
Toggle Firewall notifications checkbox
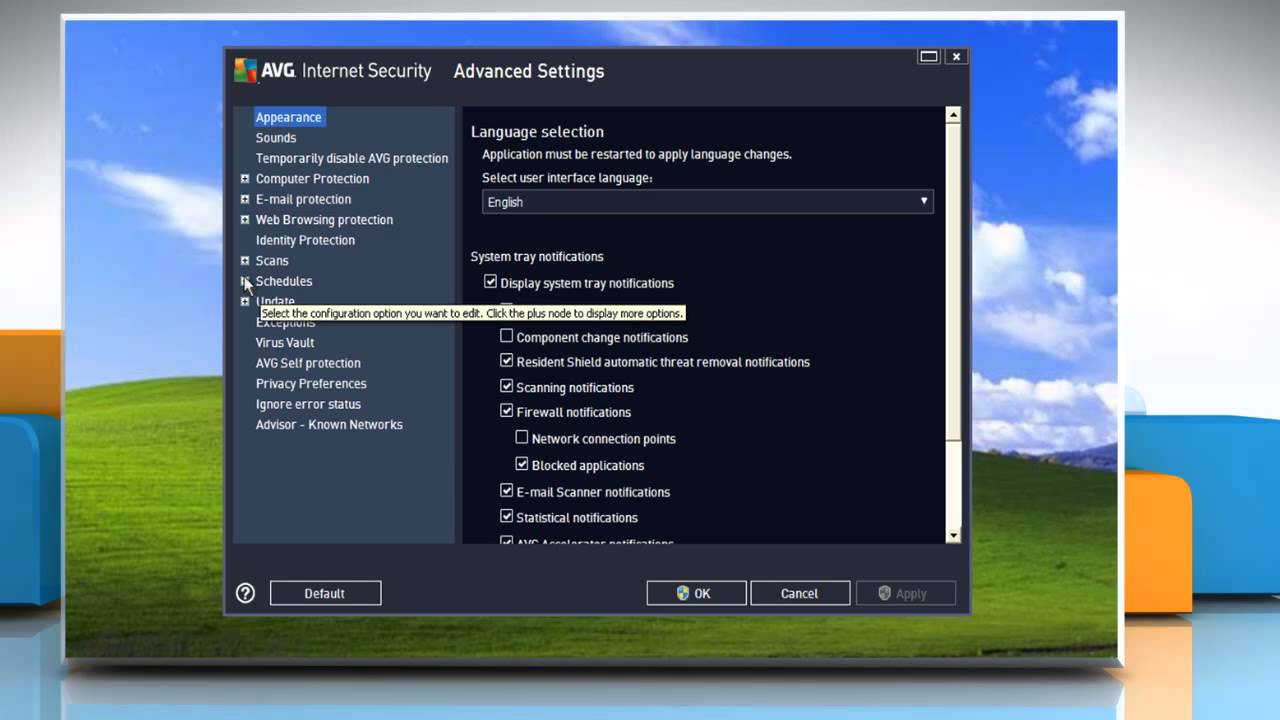pos(506,411)
